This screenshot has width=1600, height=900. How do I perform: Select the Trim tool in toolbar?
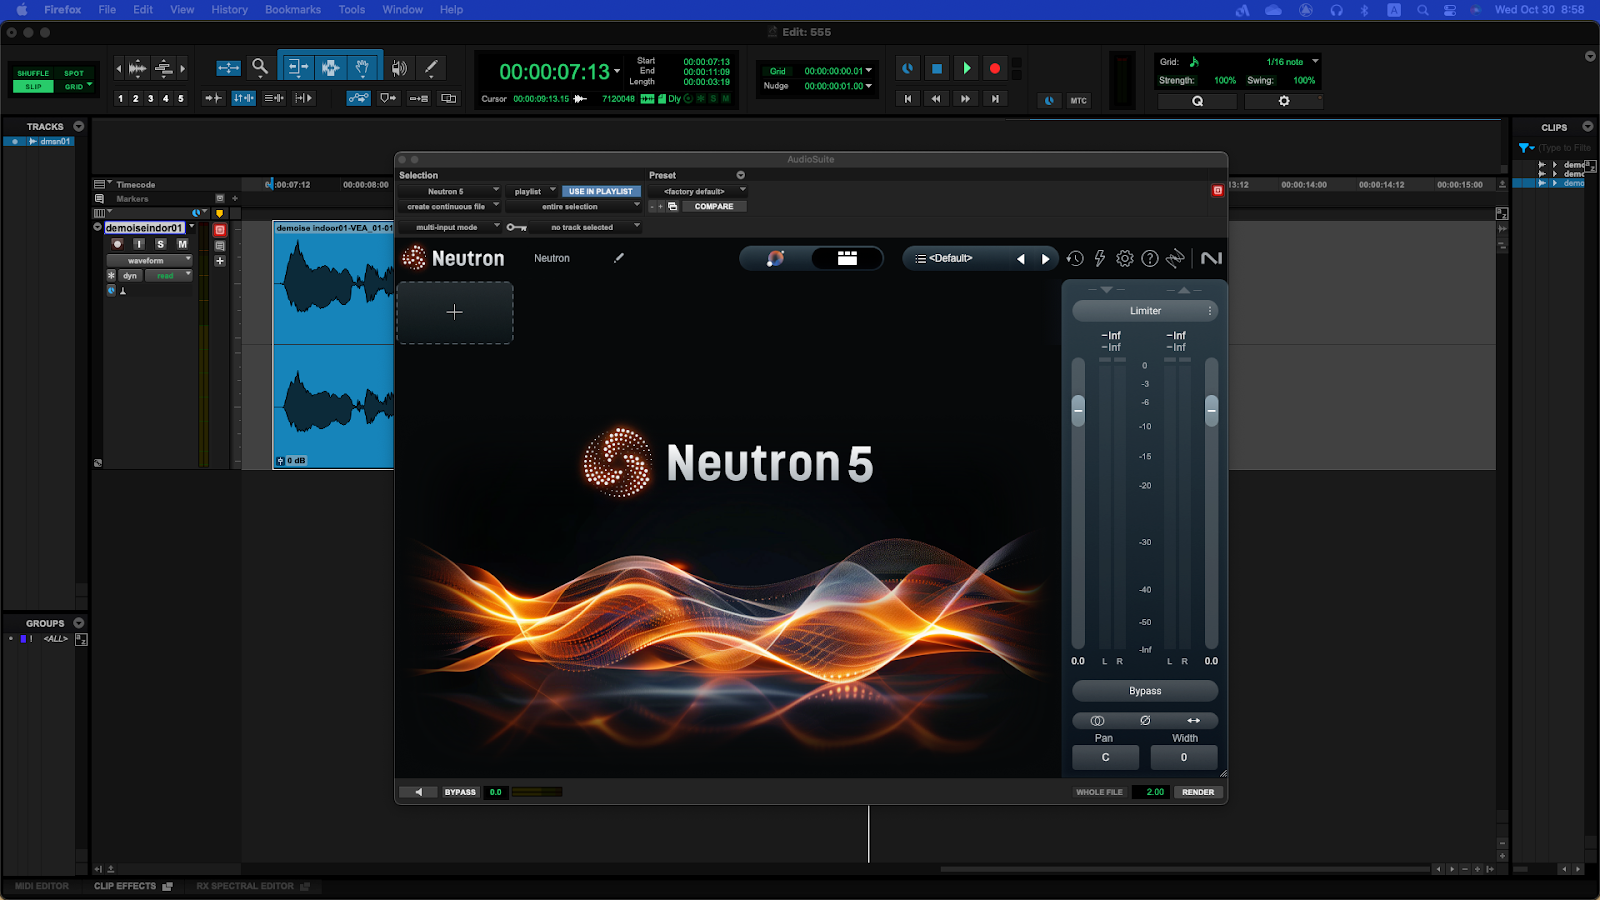click(x=297, y=67)
